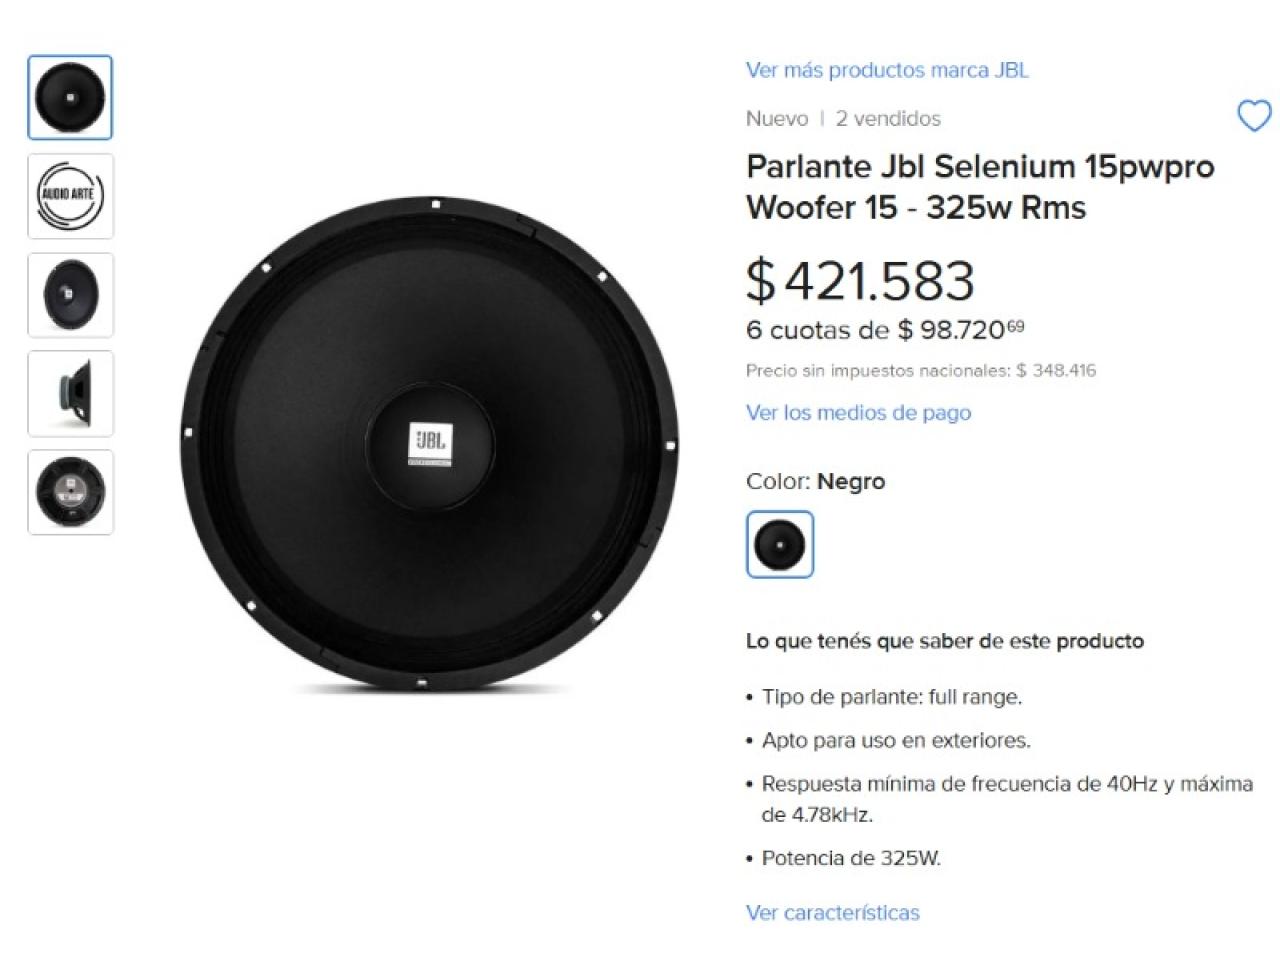Click the 'Nuevo' condition label
Screen dimensions: 1280x960
[x=777, y=118]
